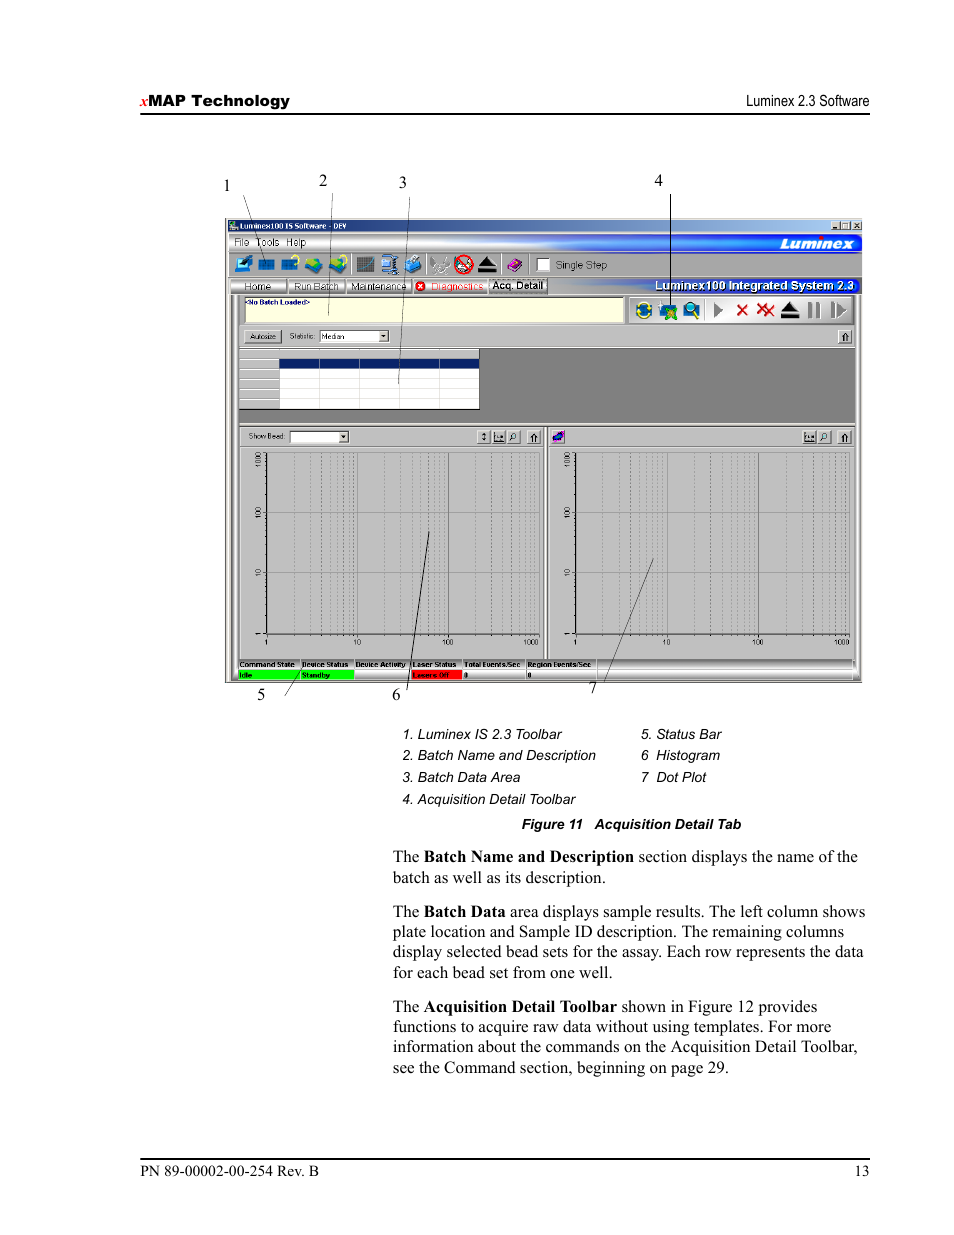Image resolution: width=954 pixels, height=1235 pixels.
Task: Switch to the Run Batch tab
Action: (x=316, y=287)
